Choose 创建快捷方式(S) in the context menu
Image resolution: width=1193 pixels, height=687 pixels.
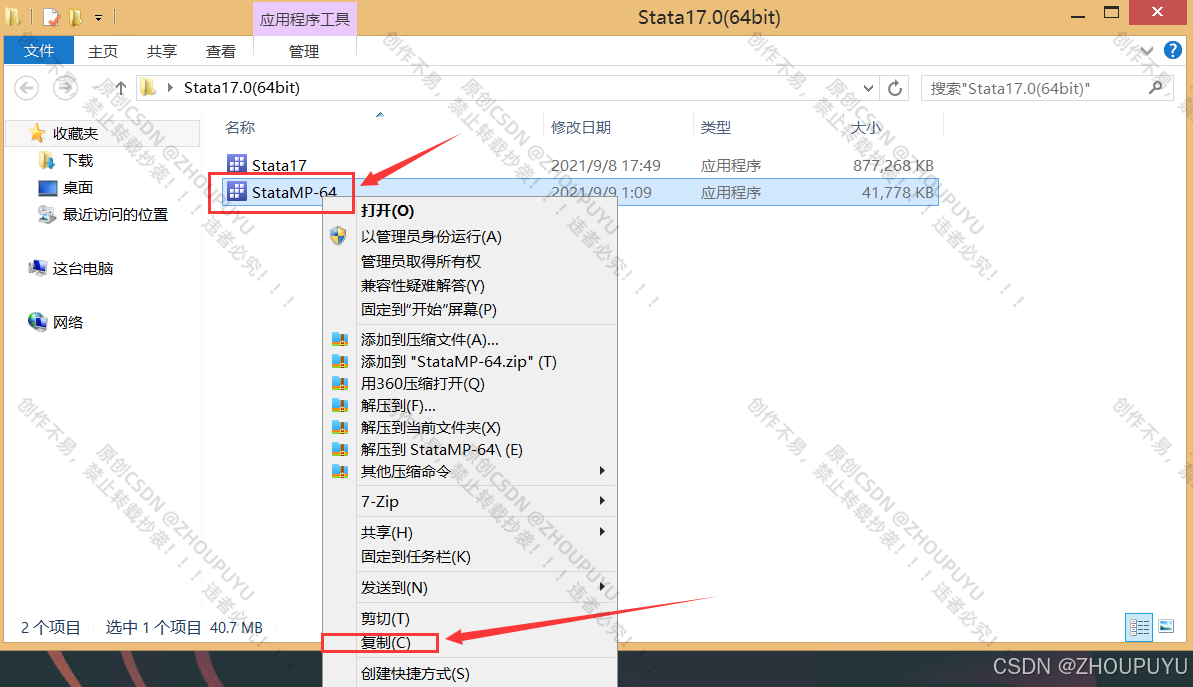tap(415, 673)
